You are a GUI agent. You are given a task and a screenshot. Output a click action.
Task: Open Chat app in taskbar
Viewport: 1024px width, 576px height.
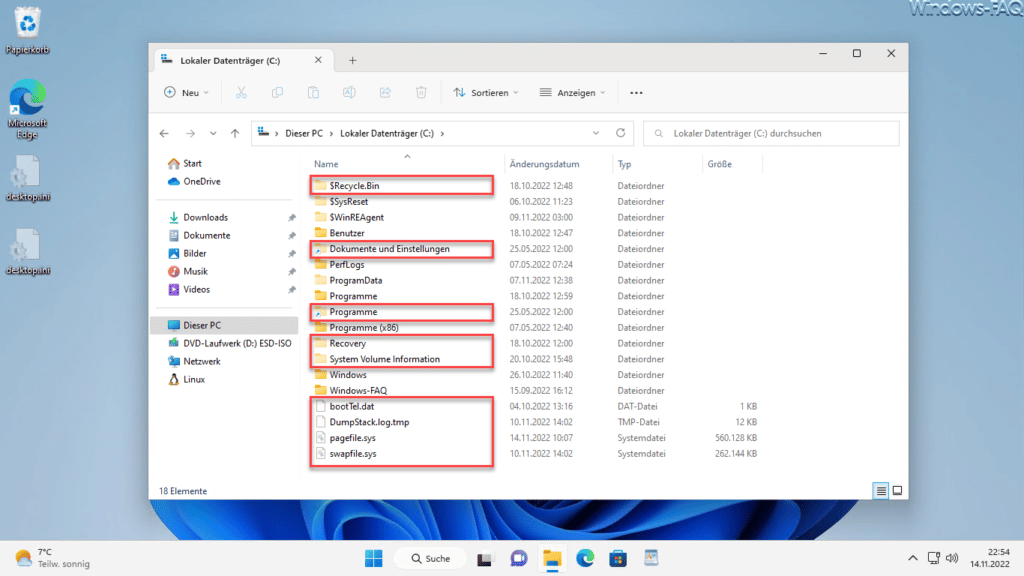(519, 558)
